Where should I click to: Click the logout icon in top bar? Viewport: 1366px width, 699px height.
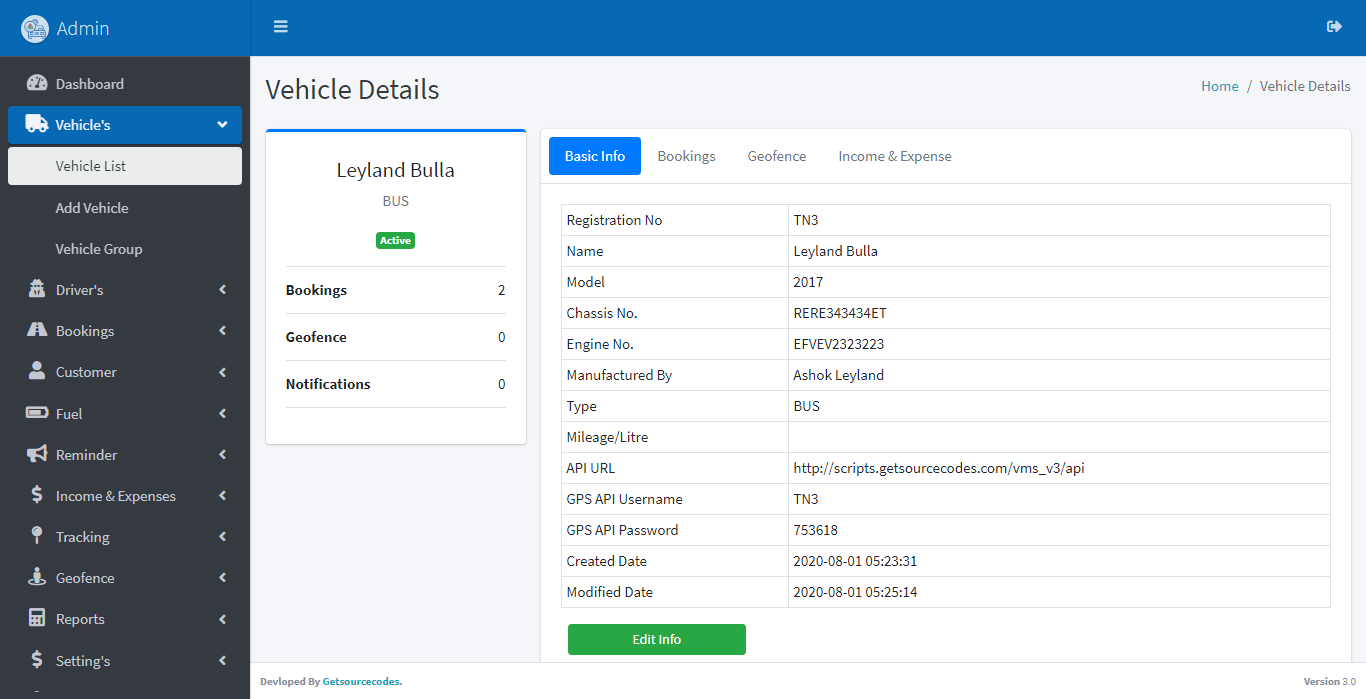coord(1334,27)
